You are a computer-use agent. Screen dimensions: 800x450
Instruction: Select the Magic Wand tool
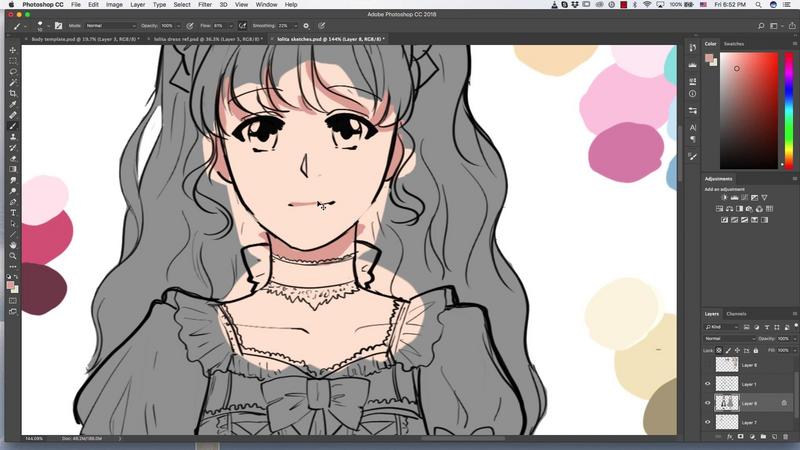13,82
